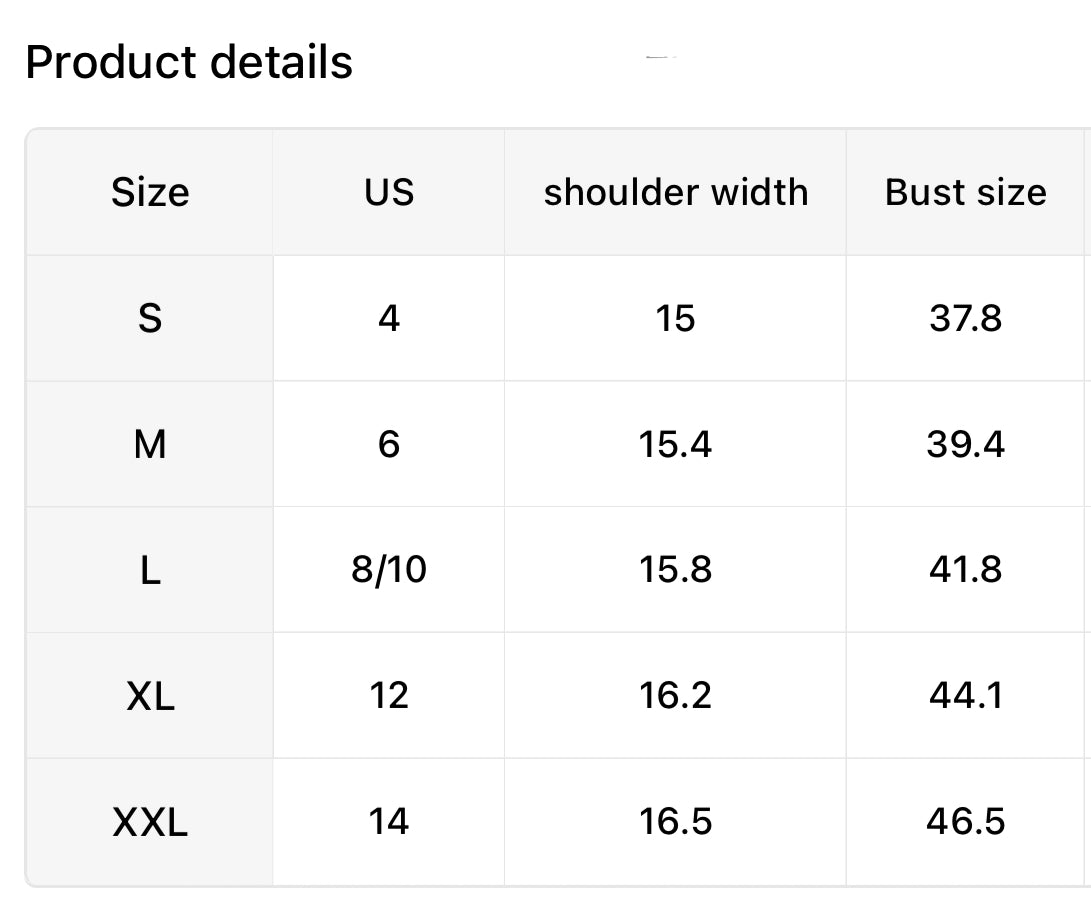Click the Bust size column header

tap(965, 192)
